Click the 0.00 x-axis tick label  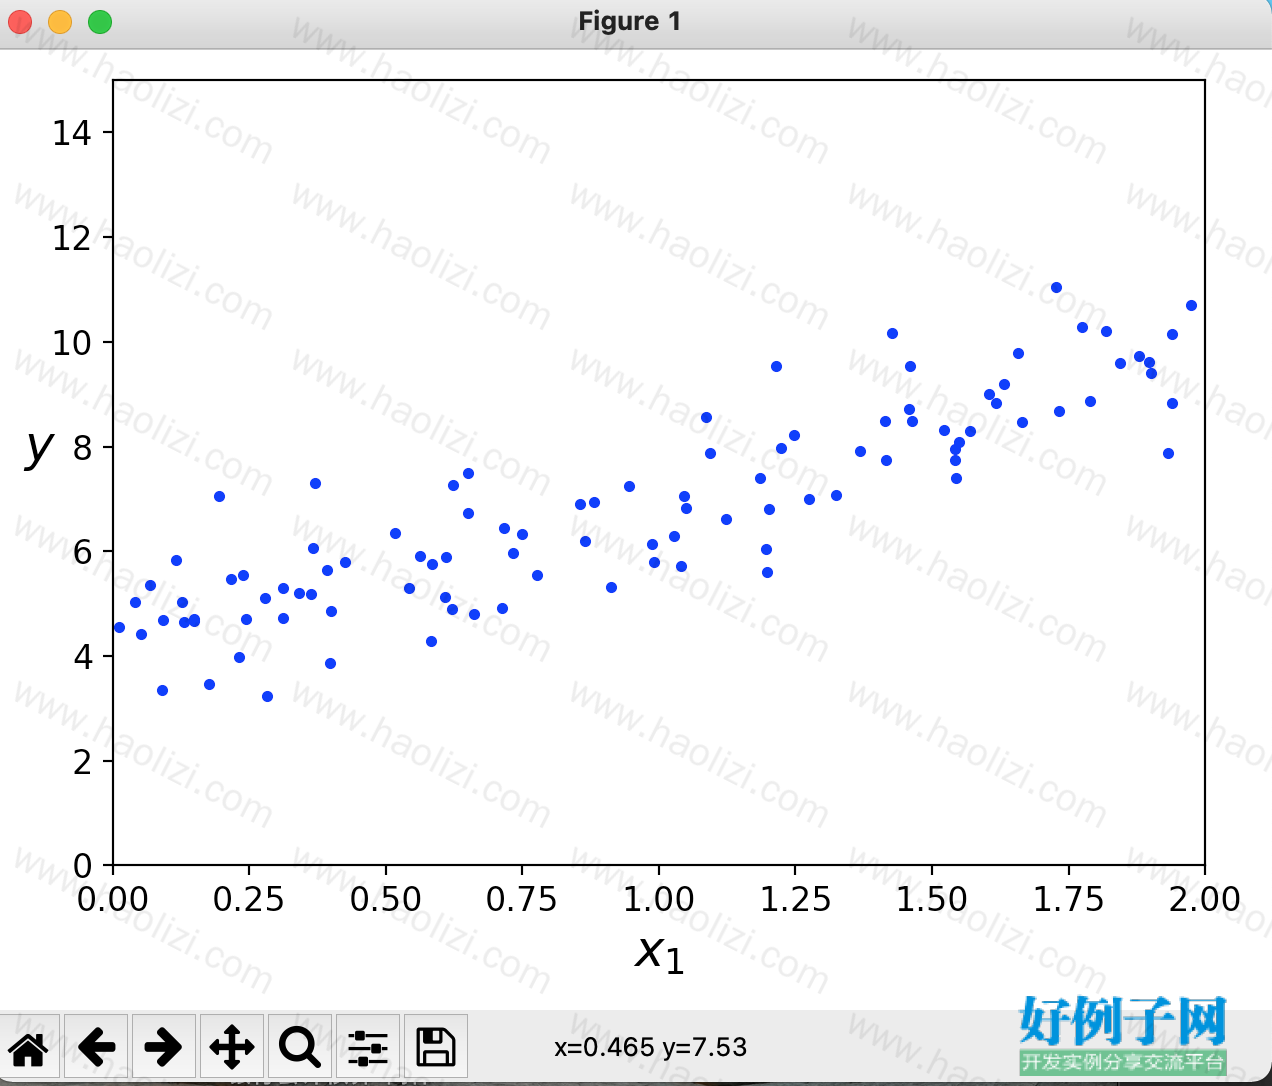113,899
